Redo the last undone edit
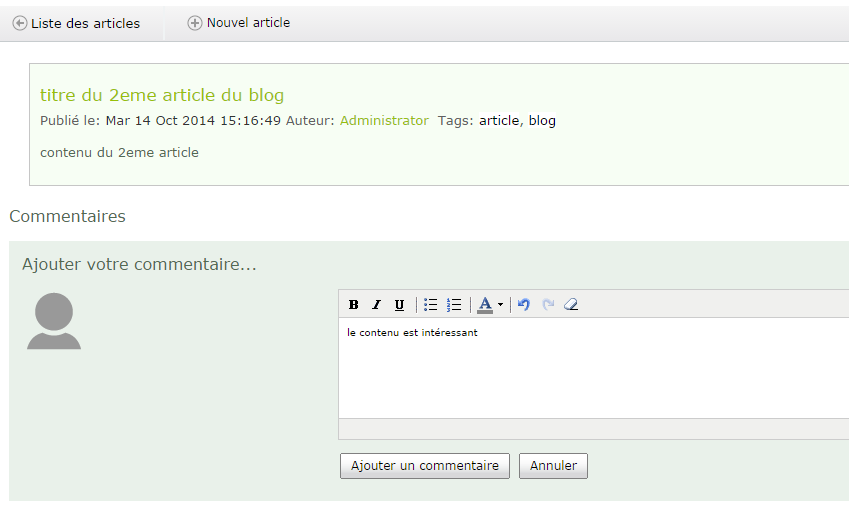Image resolution: width=849 pixels, height=510 pixels. (548, 305)
